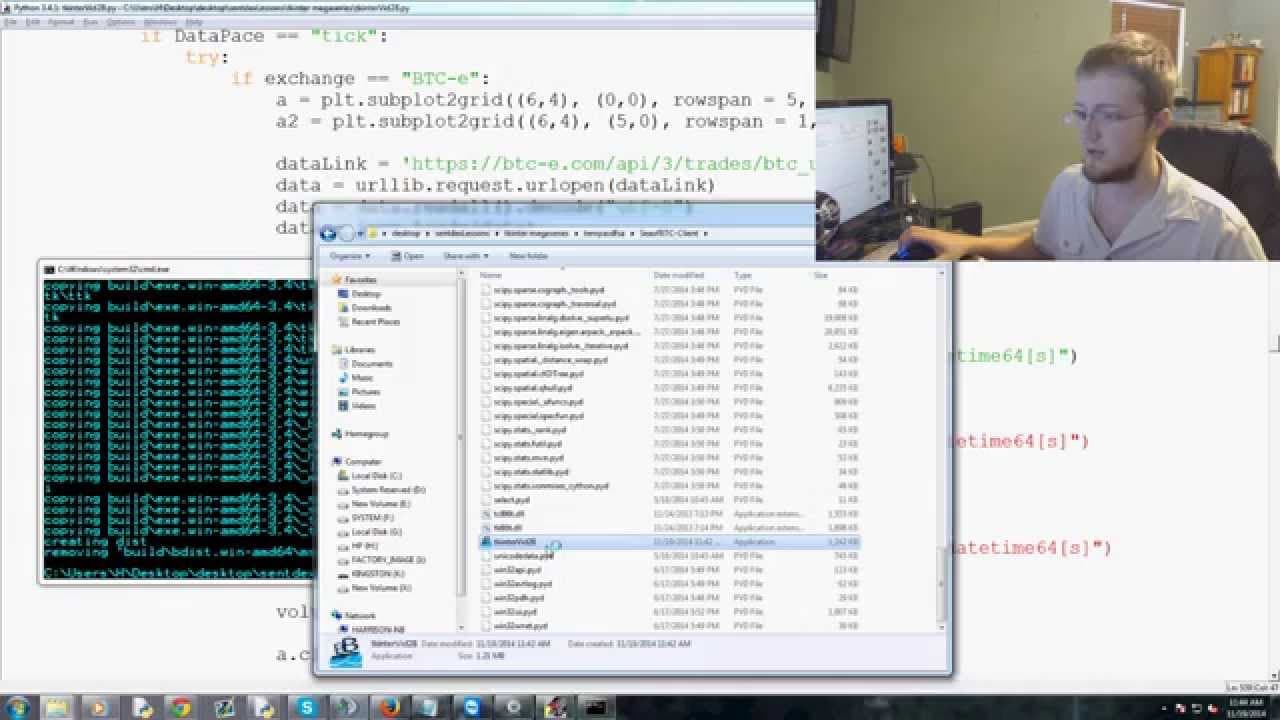Select Recent Places under Favorites
Image resolution: width=1280 pixels, height=720 pixels.
(x=375, y=322)
